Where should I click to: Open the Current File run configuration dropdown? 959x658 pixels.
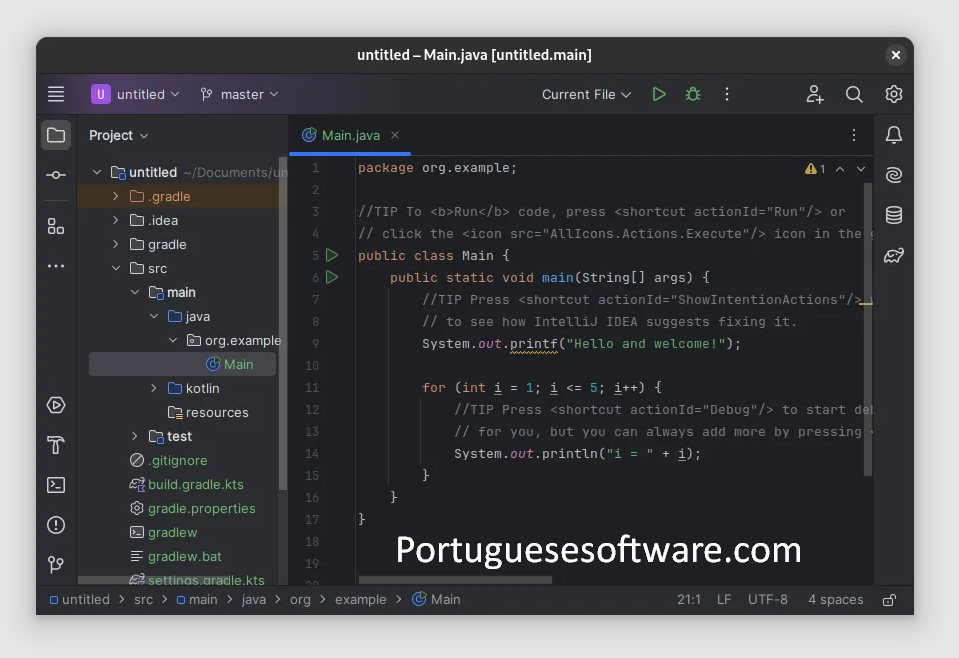pos(586,94)
